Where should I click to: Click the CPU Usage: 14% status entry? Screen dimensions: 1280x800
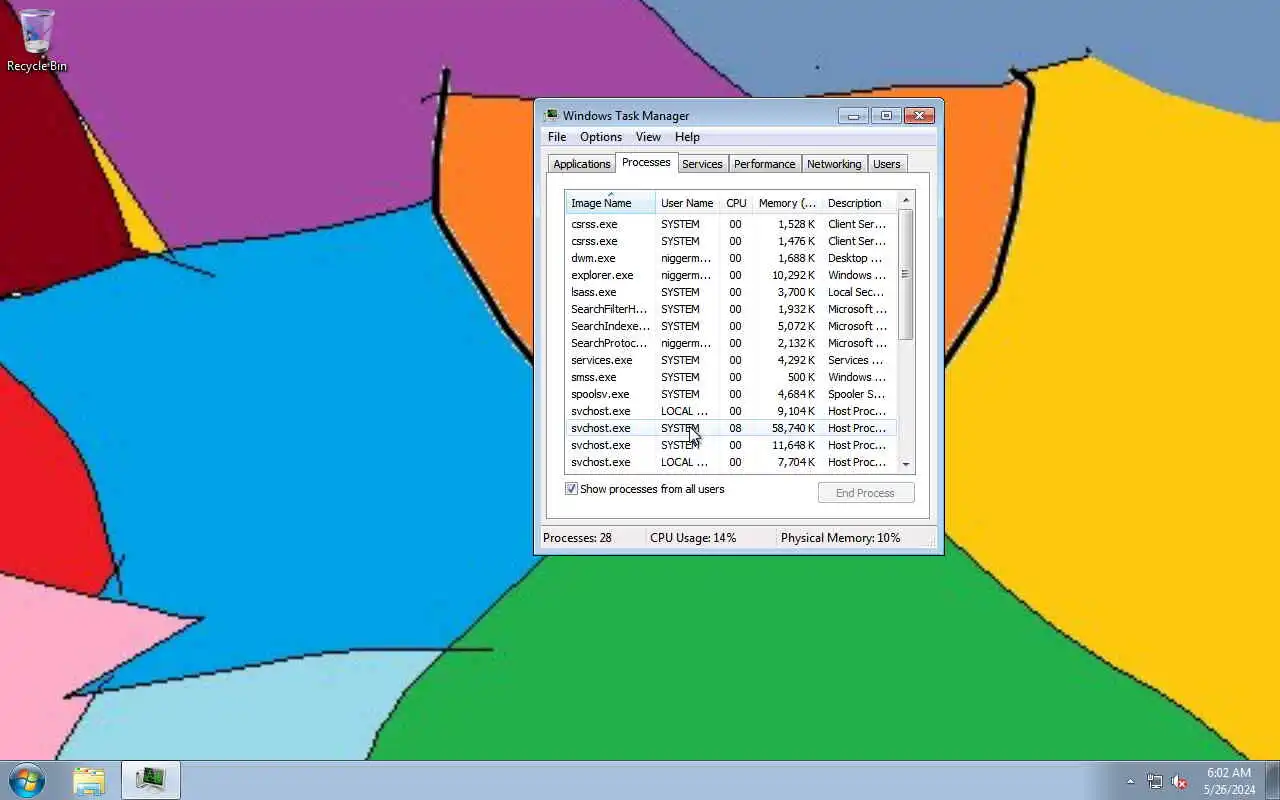[693, 538]
